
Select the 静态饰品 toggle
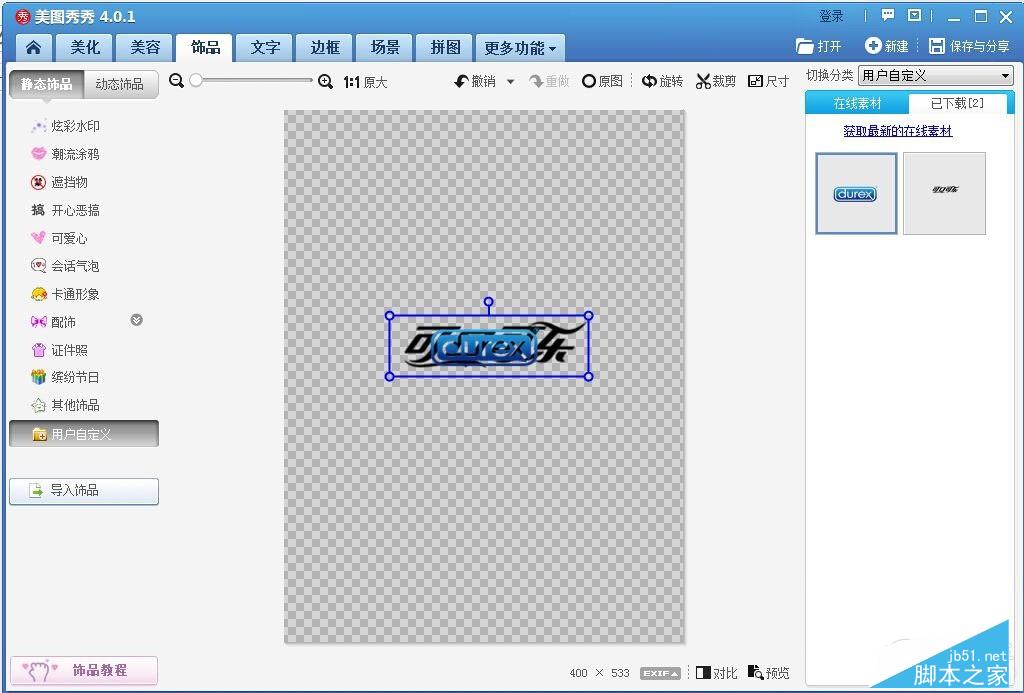(x=46, y=84)
